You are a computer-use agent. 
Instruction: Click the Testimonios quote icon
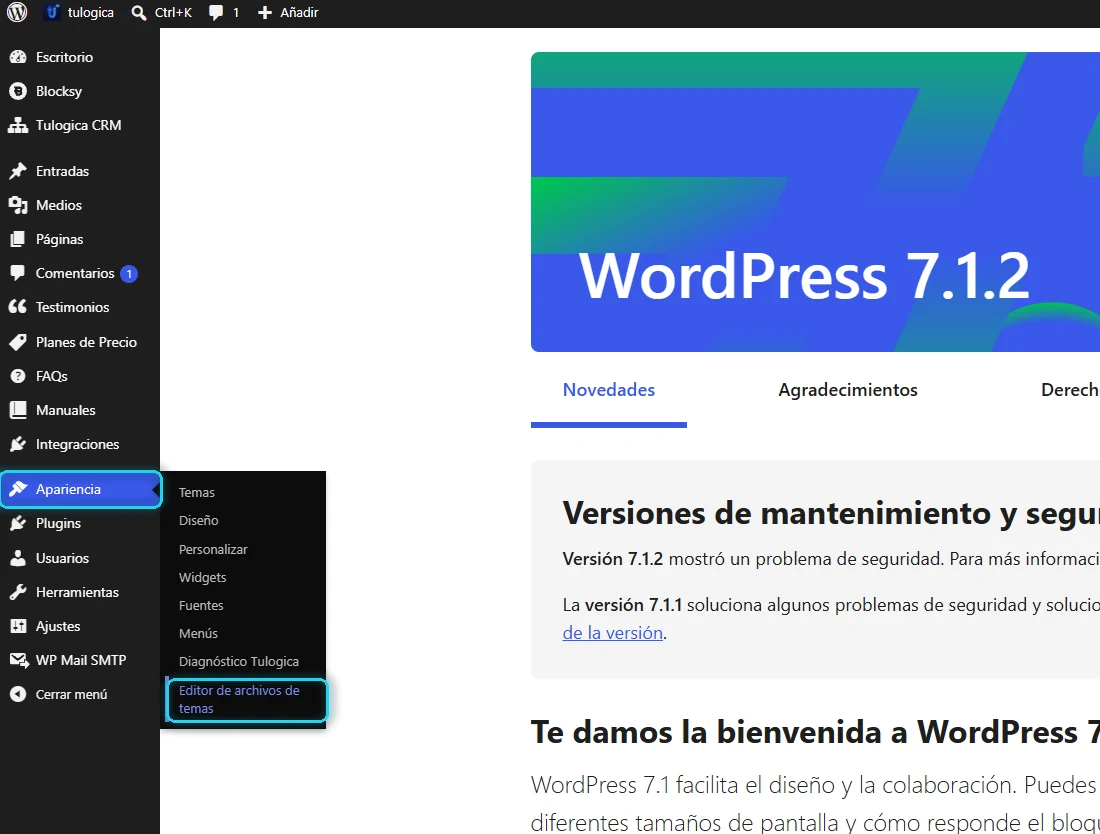pos(18,307)
